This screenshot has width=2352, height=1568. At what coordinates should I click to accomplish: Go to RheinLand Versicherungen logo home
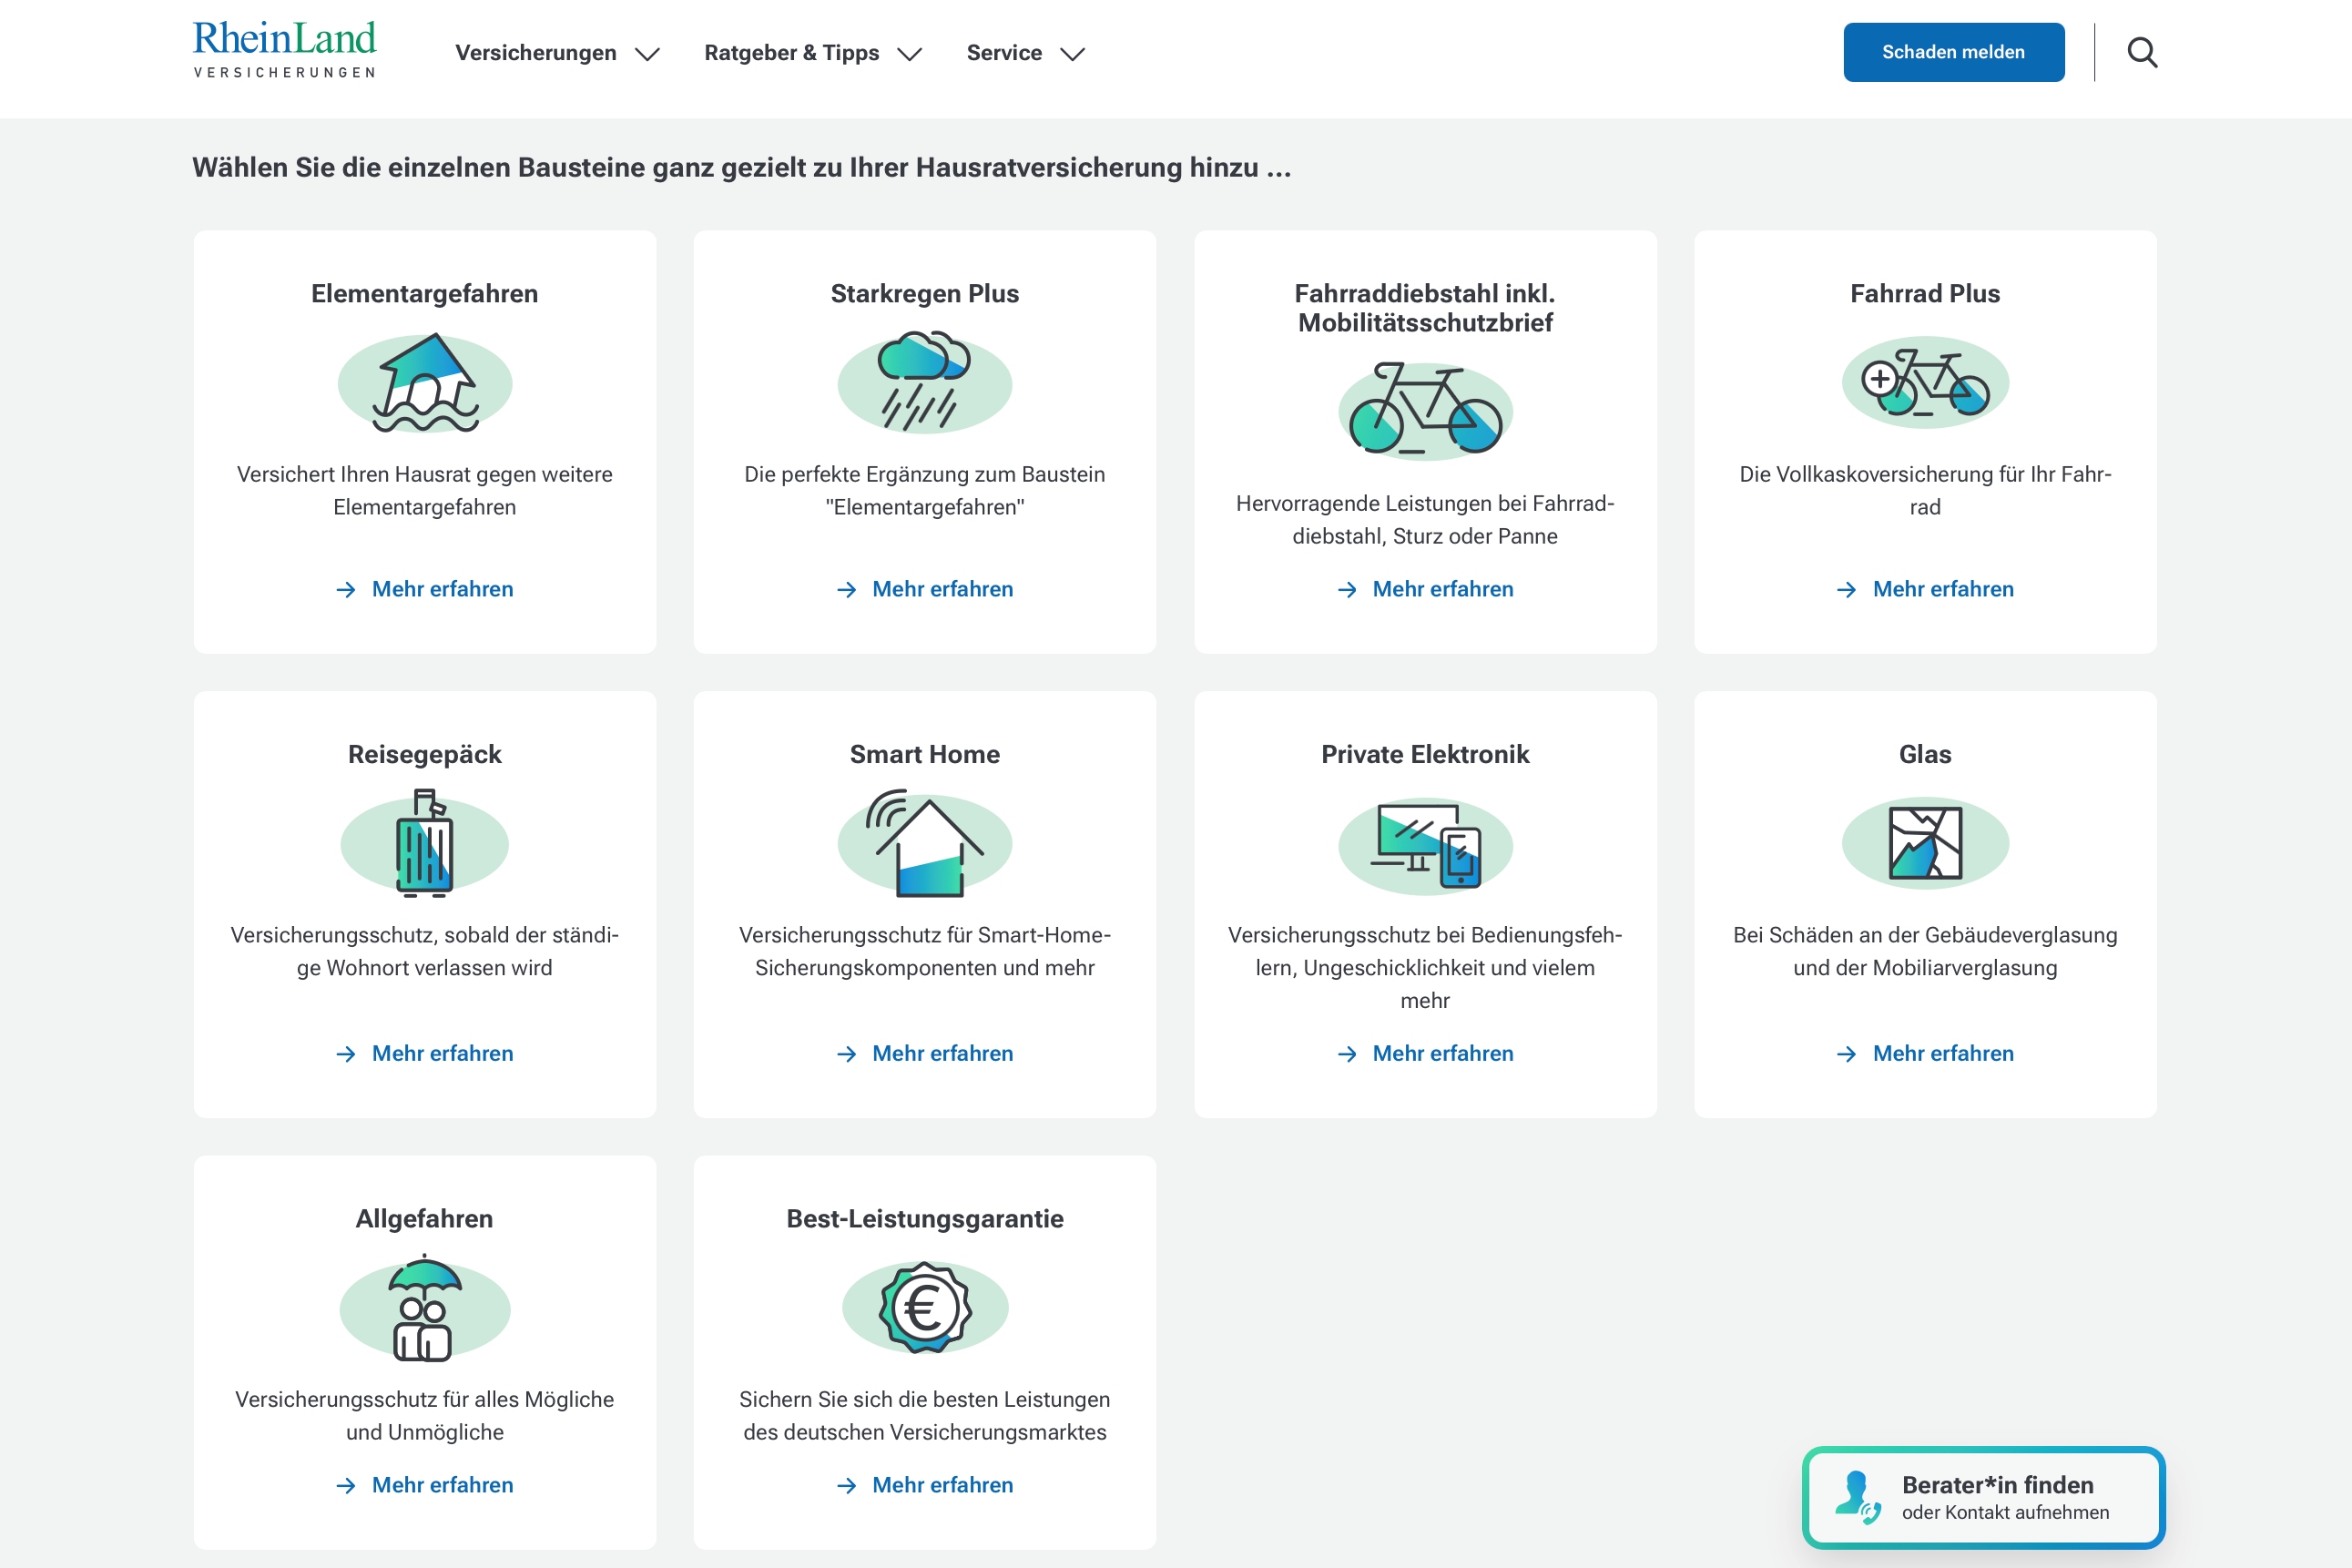(285, 50)
